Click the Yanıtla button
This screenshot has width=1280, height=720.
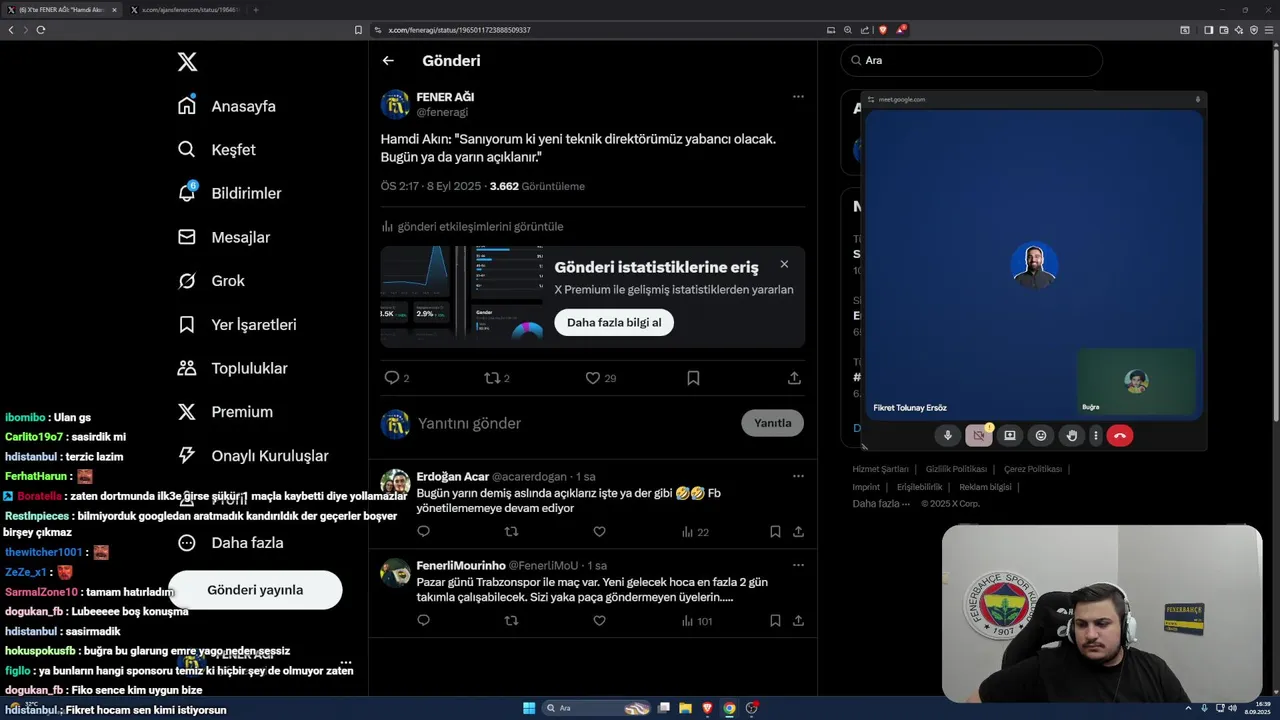tap(772, 423)
